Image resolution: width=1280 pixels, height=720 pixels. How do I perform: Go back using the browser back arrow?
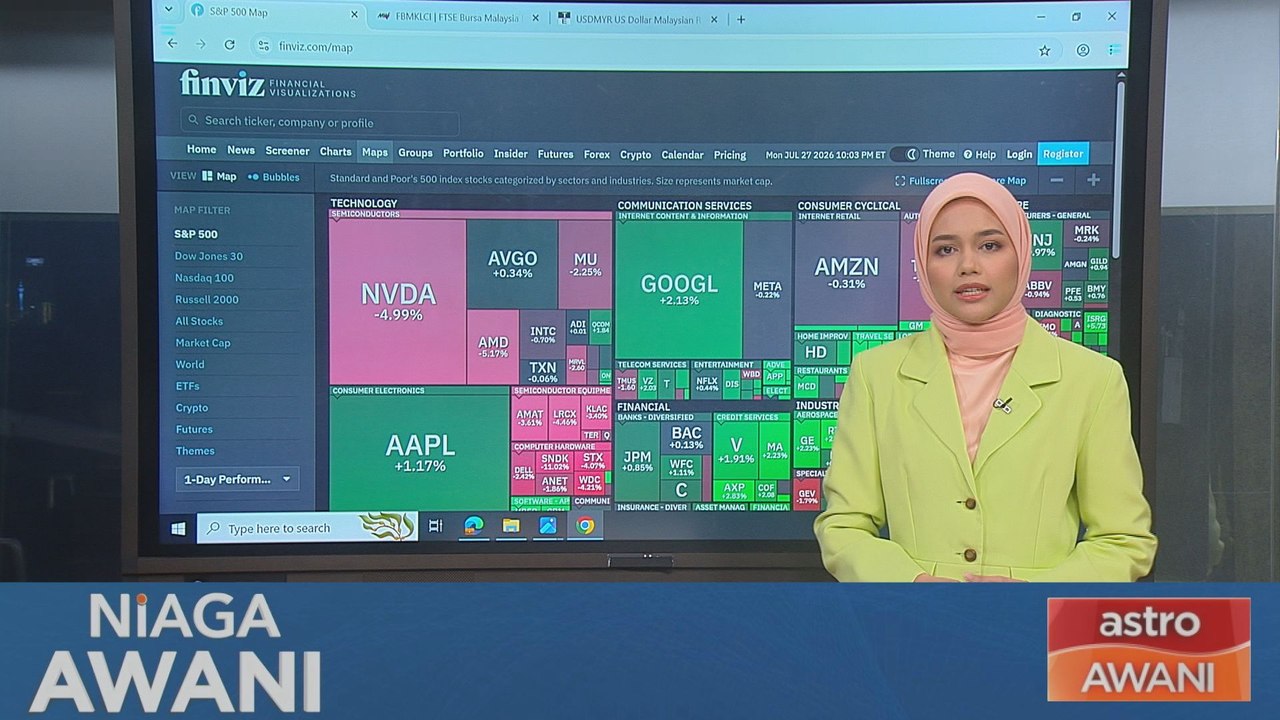pos(172,45)
